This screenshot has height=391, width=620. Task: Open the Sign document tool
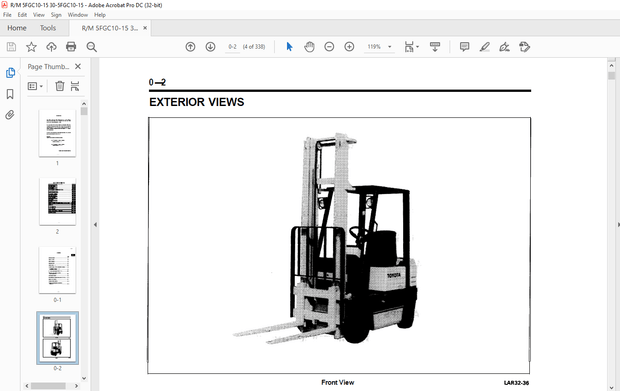tap(504, 47)
